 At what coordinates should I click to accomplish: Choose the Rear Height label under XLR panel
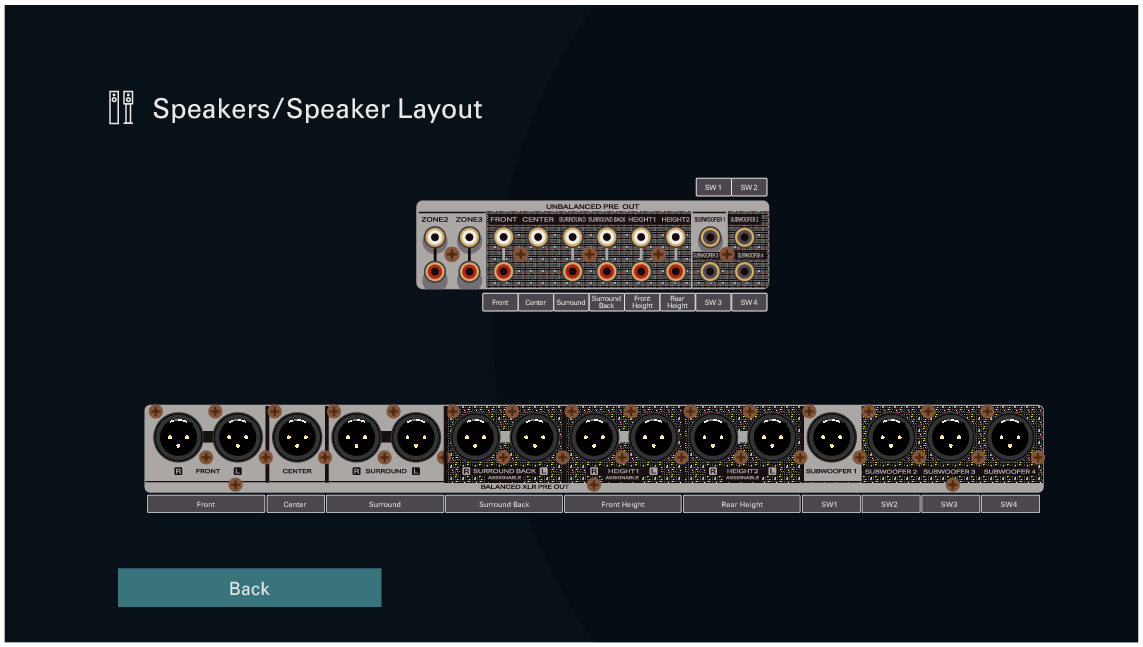pyautogui.click(x=742, y=505)
